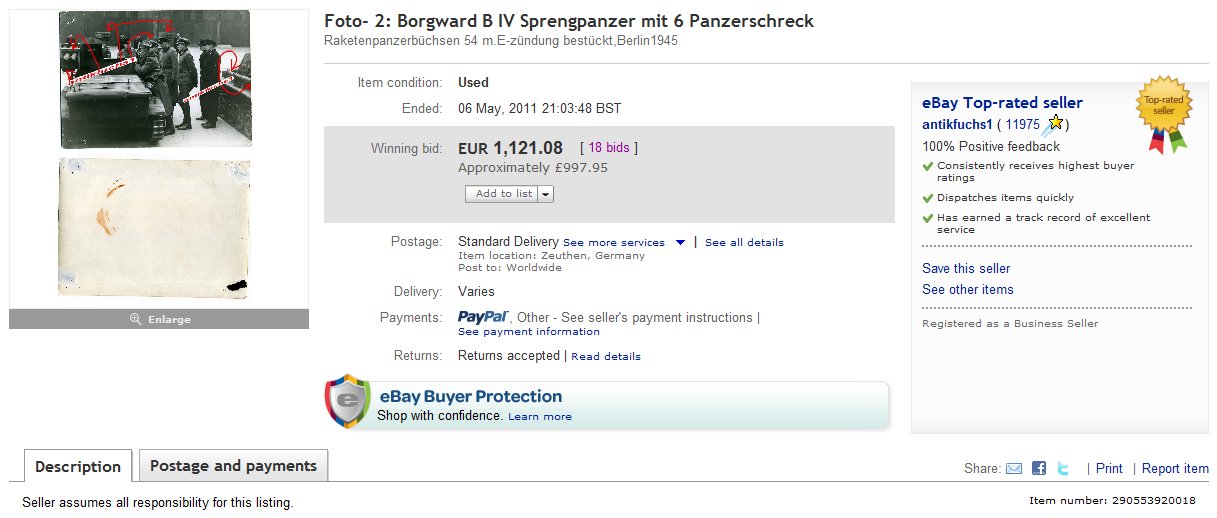Viewport: 1217px width, 518px height.
Task: Open the 18 bids history link
Action: (x=608, y=148)
